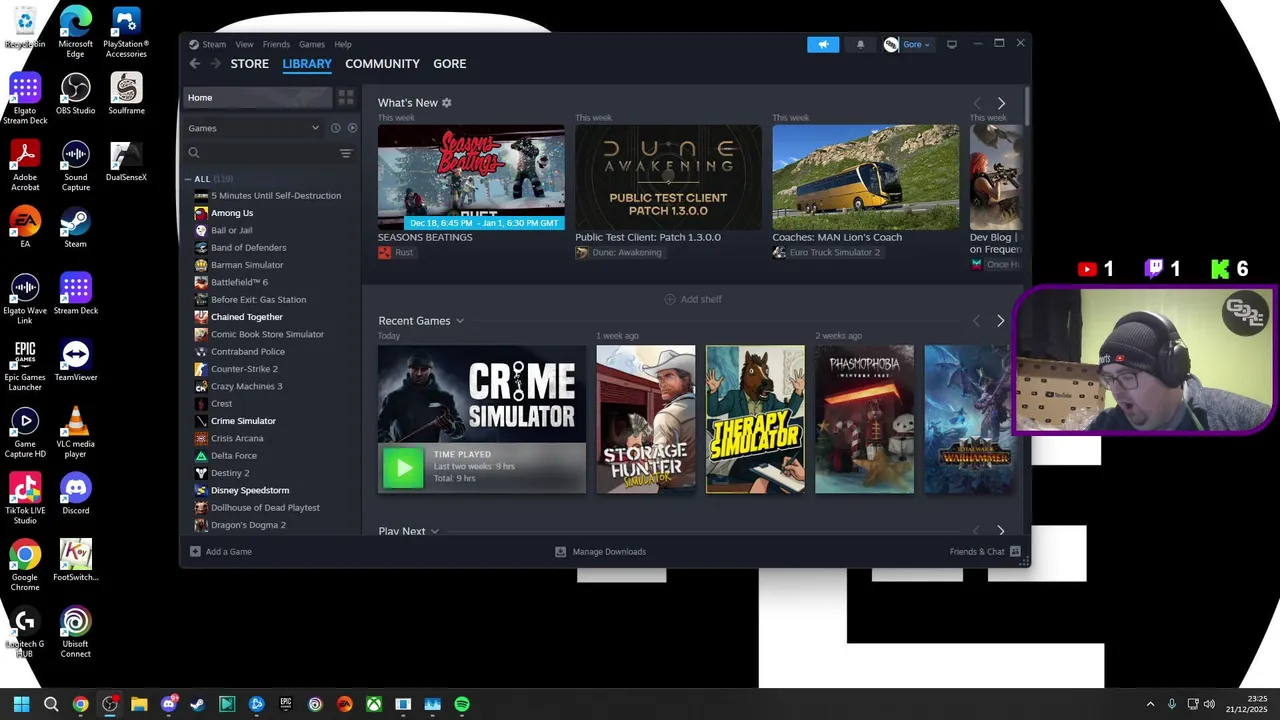Open Crime Simulator large game banner
Screen dimensions: 1280x720
[482, 394]
